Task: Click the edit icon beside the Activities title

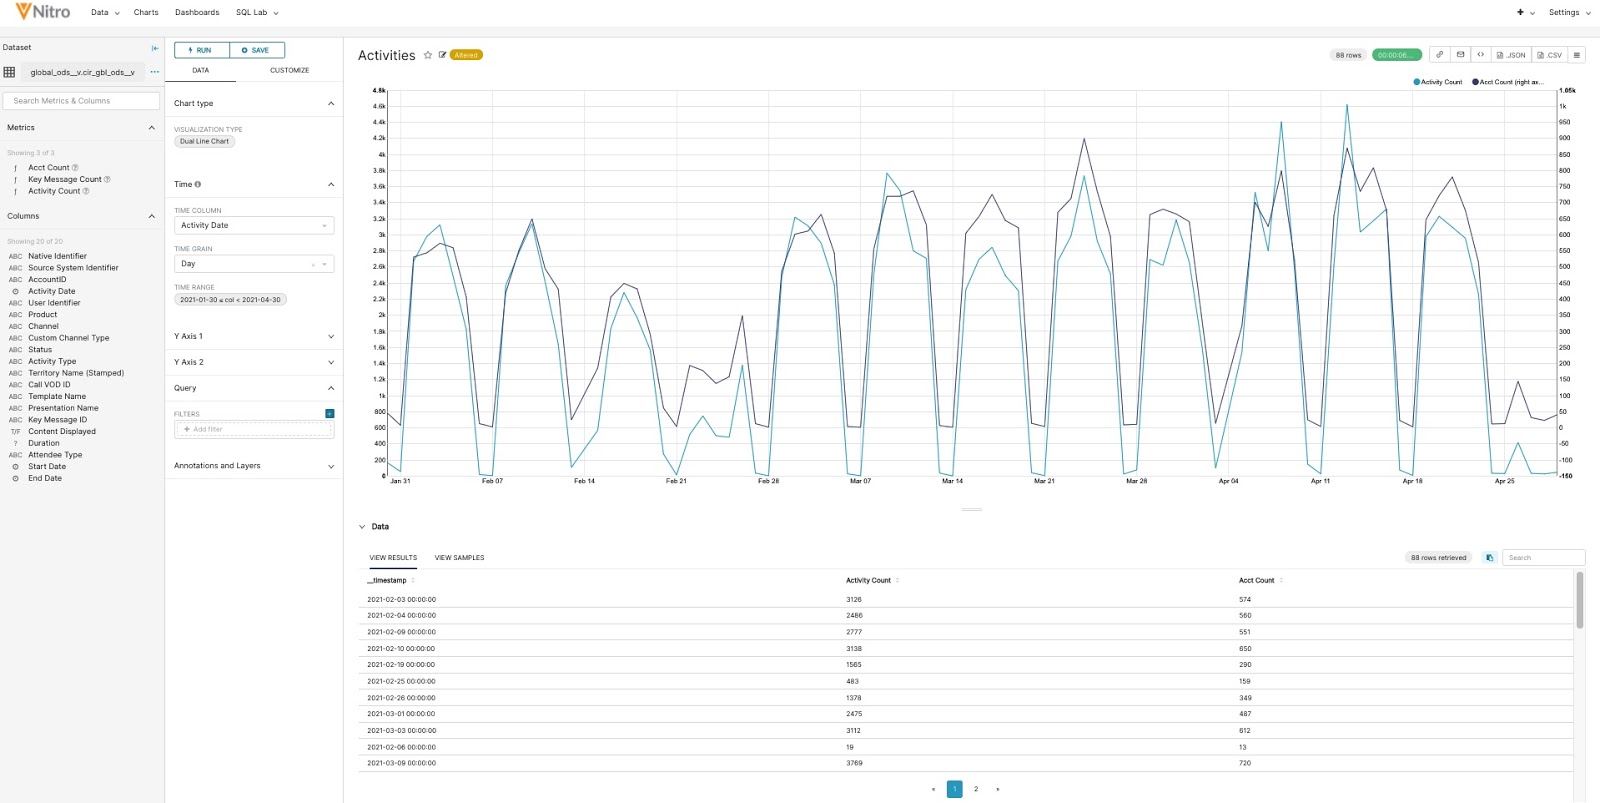Action: [x=442, y=56]
